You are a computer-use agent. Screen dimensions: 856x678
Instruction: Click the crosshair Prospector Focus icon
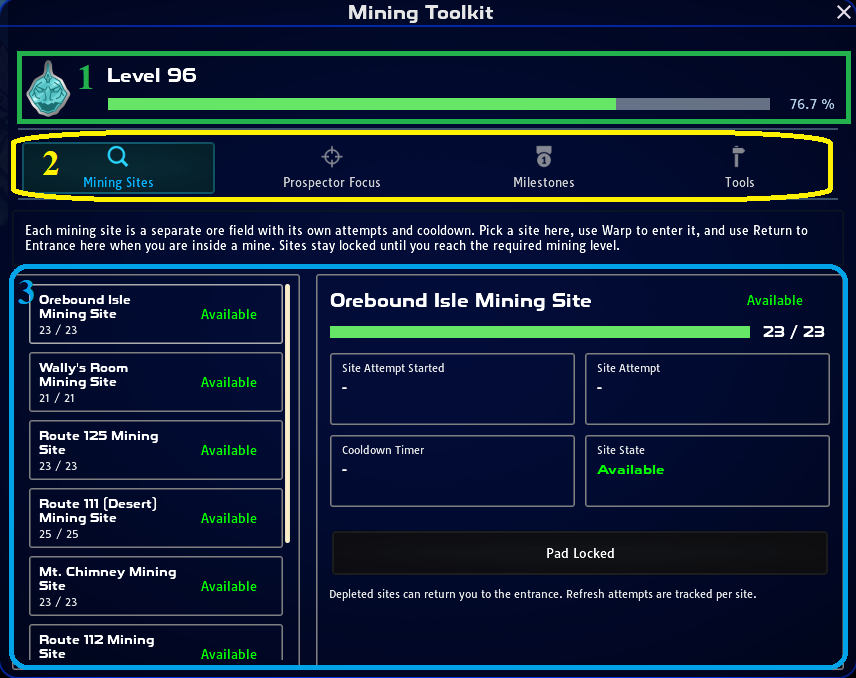click(331, 157)
